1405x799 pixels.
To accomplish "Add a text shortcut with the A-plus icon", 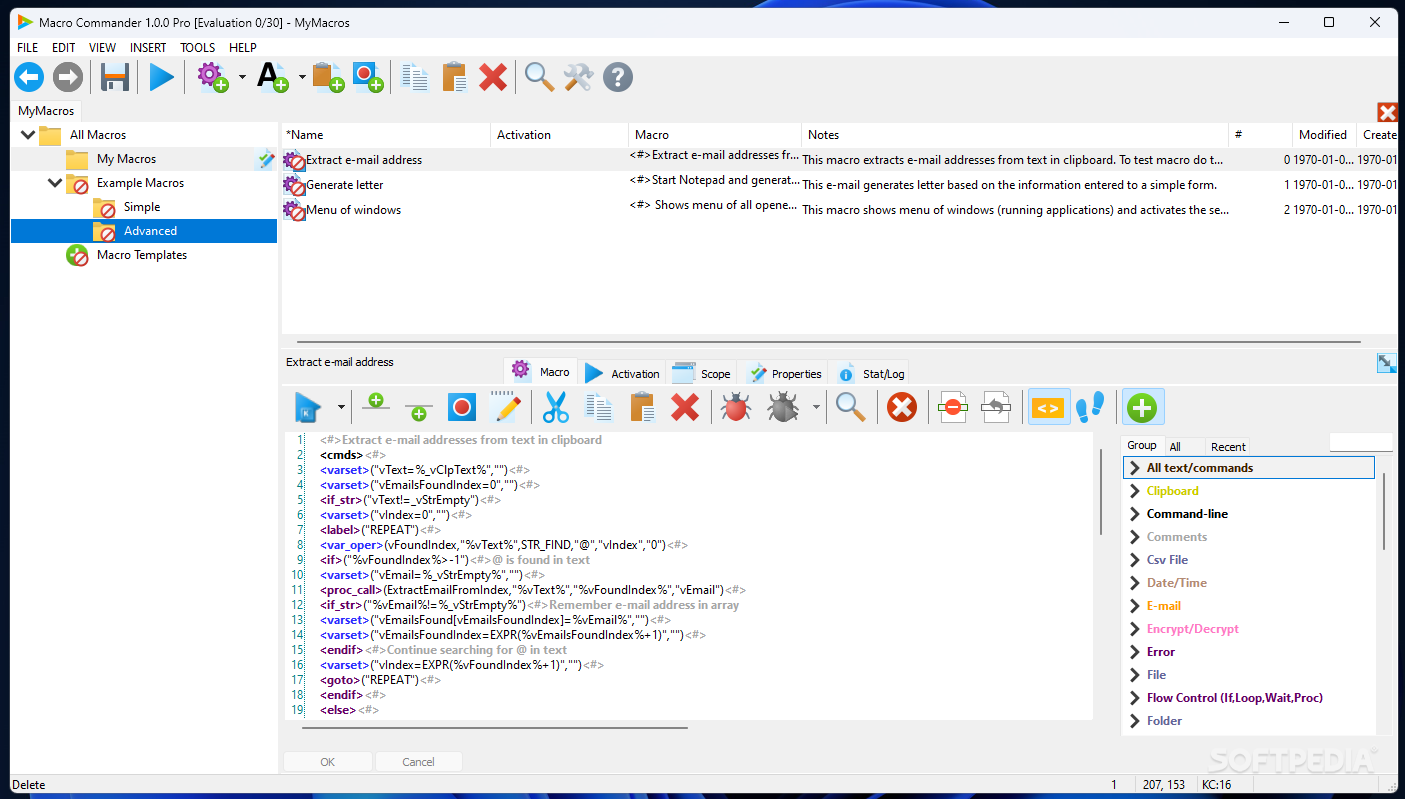I will [x=273, y=77].
